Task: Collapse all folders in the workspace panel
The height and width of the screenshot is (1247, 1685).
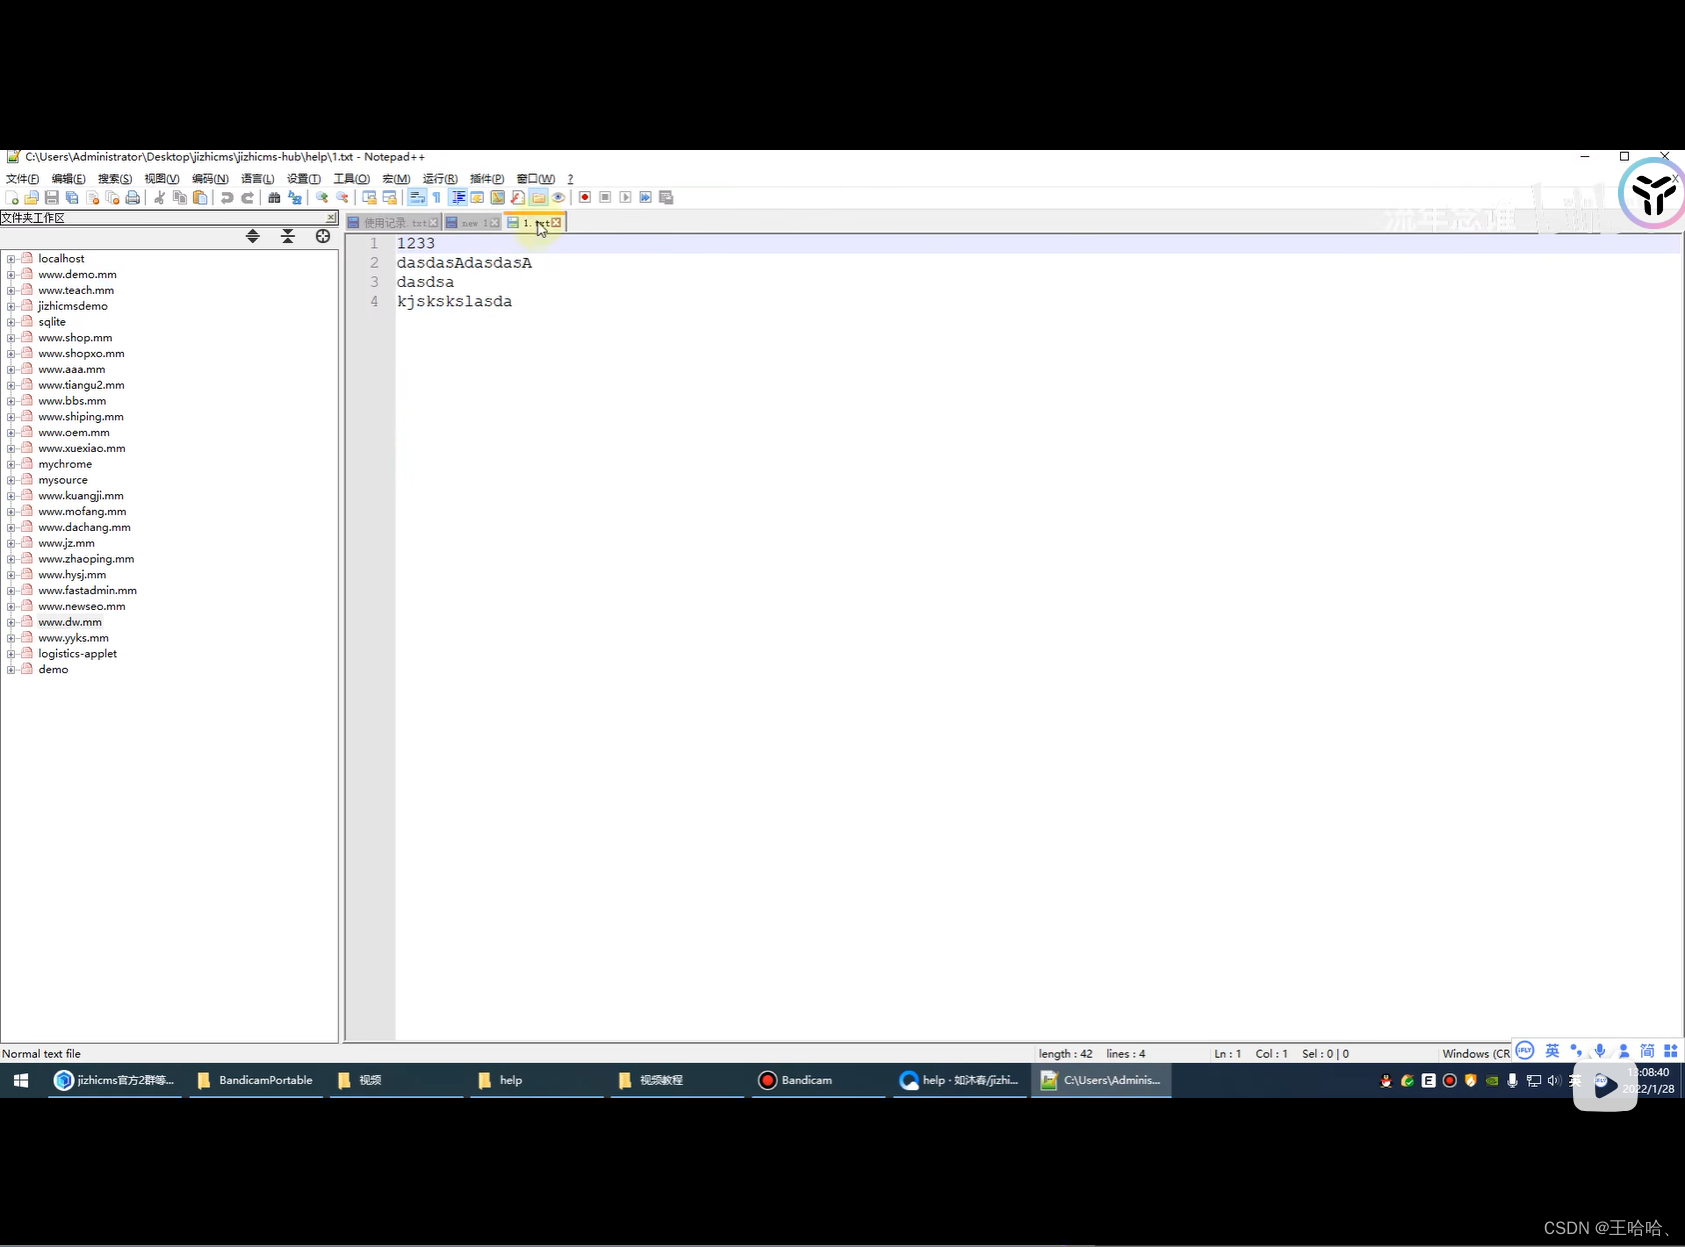Action: tap(288, 236)
